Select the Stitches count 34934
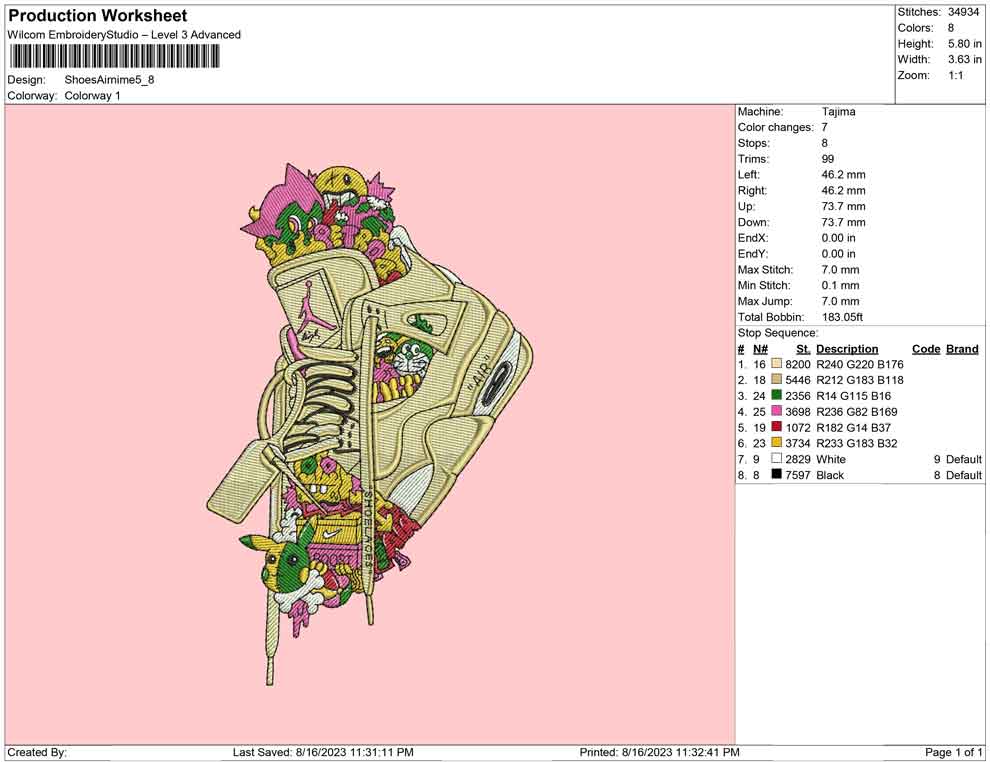The height and width of the screenshot is (762, 990). 964,12
